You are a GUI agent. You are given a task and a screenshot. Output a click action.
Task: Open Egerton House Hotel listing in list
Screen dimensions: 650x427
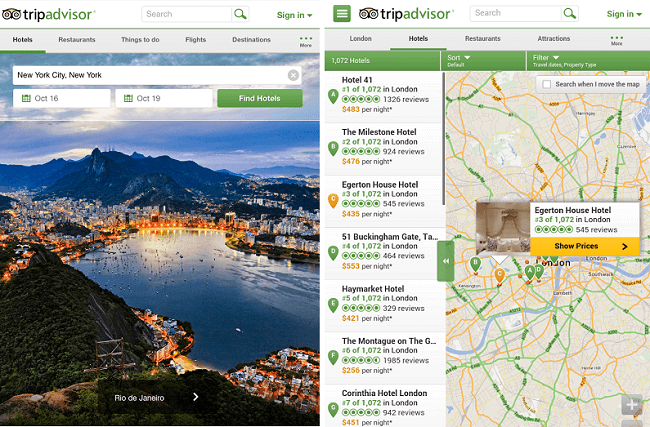384,201
